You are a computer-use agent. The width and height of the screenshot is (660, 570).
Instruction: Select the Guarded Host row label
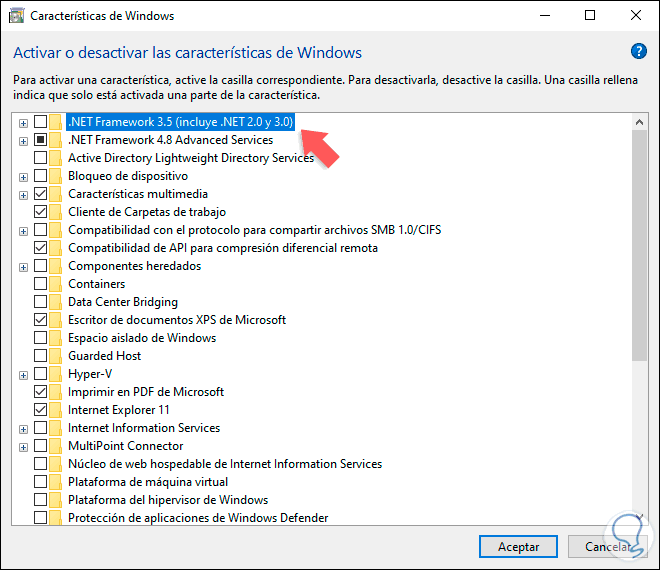coord(104,356)
